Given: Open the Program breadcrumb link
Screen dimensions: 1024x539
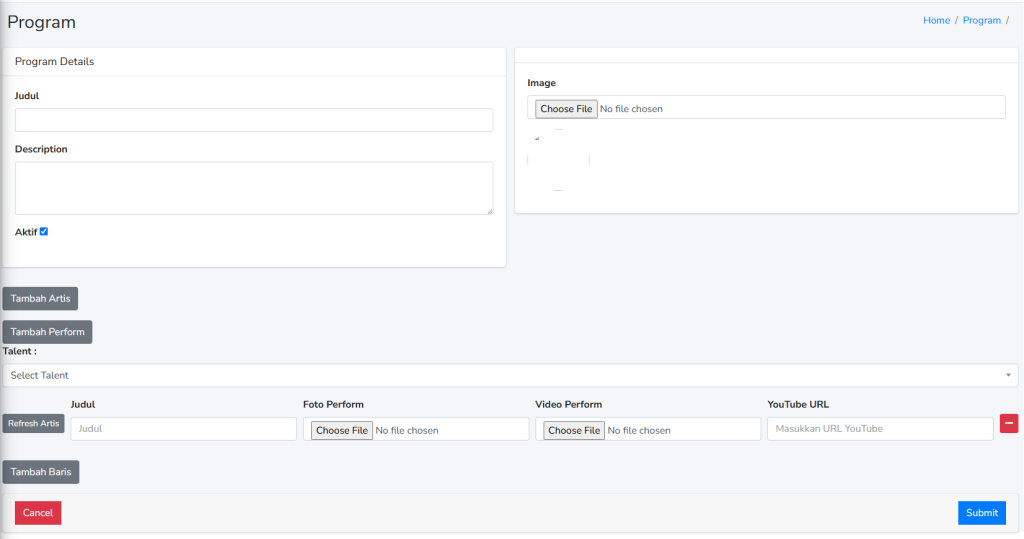Looking at the screenshot, I should (x=981, y=20).
